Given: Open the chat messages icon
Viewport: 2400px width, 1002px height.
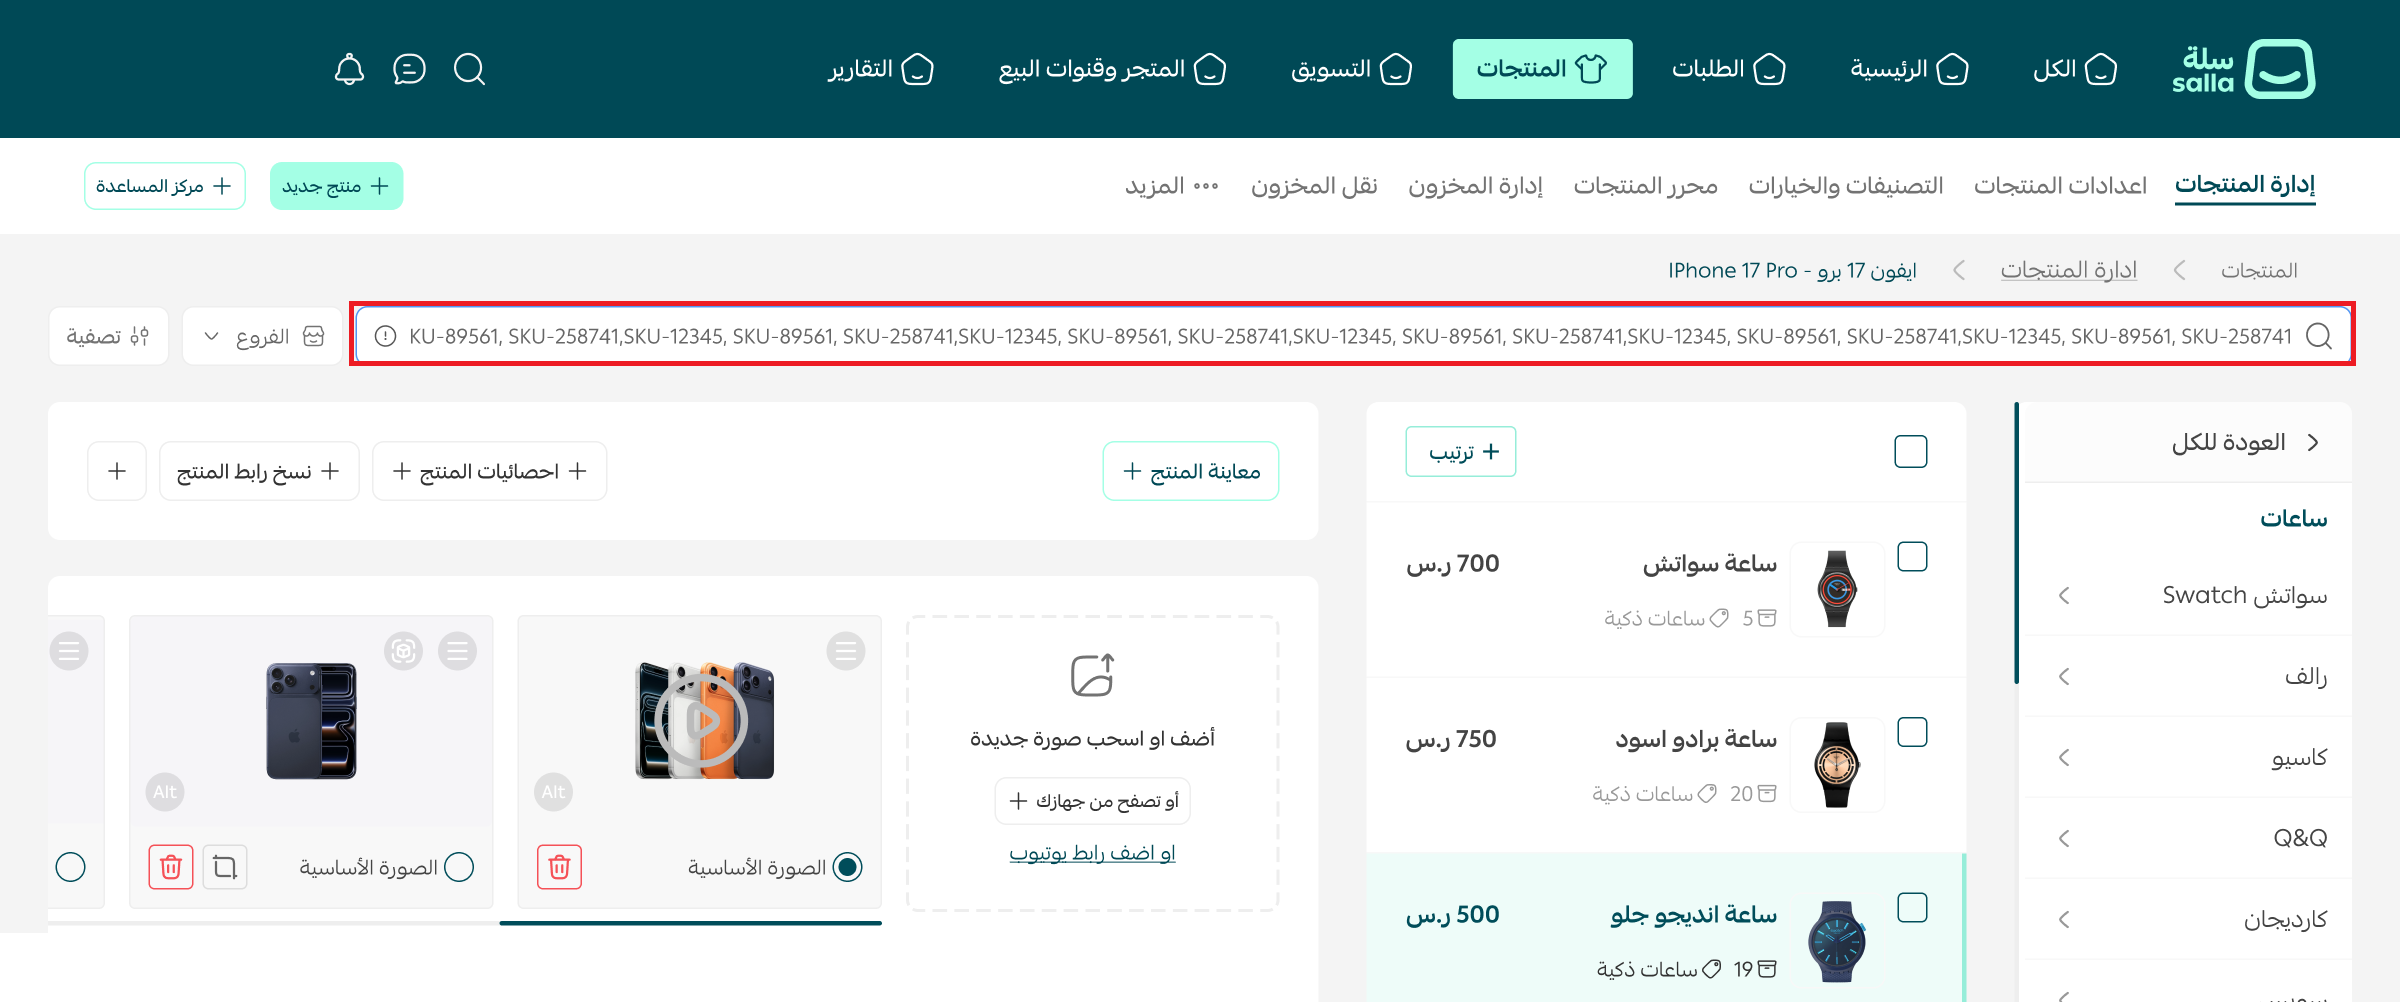Looking at the screenshot, I should coord(409,69).
